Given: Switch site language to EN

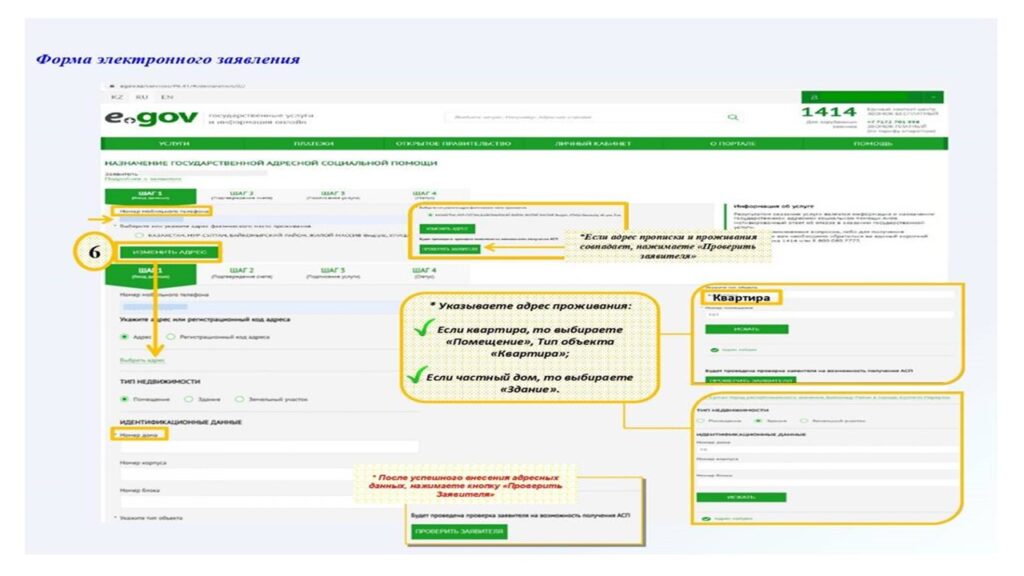Looking at the screenshot, I should (166, 97).
